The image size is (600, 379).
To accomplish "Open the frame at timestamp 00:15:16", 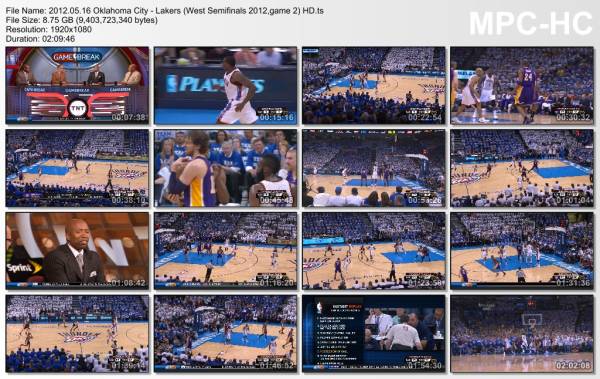I will (225, 86).
